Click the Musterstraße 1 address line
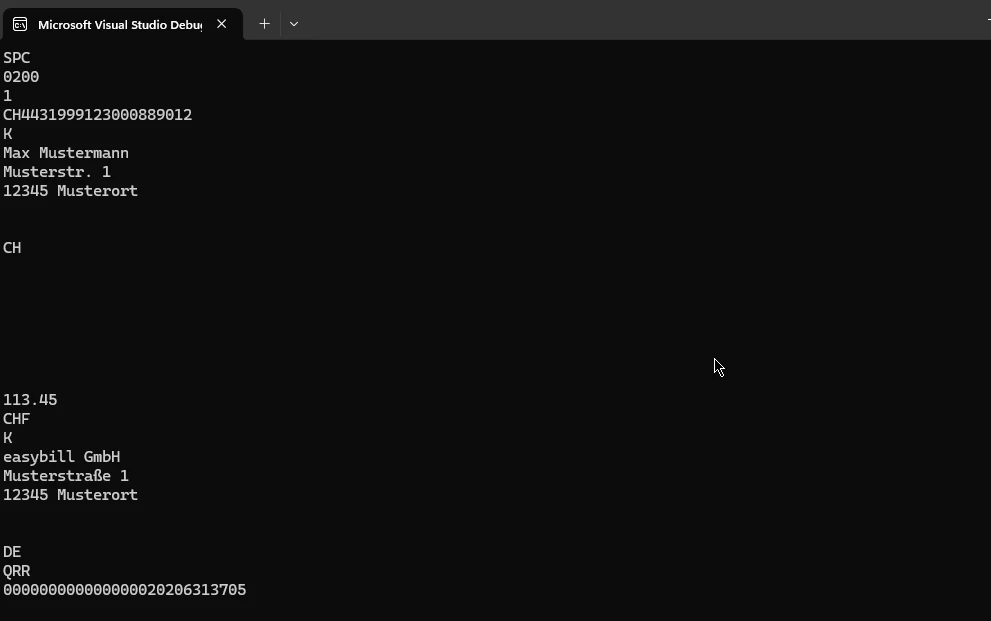991x621 pixels. (x=66, y=476)
